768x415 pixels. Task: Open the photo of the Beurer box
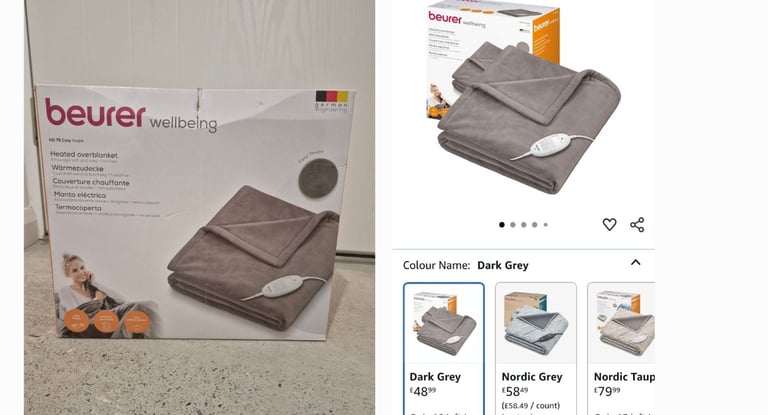pos(199,207)
